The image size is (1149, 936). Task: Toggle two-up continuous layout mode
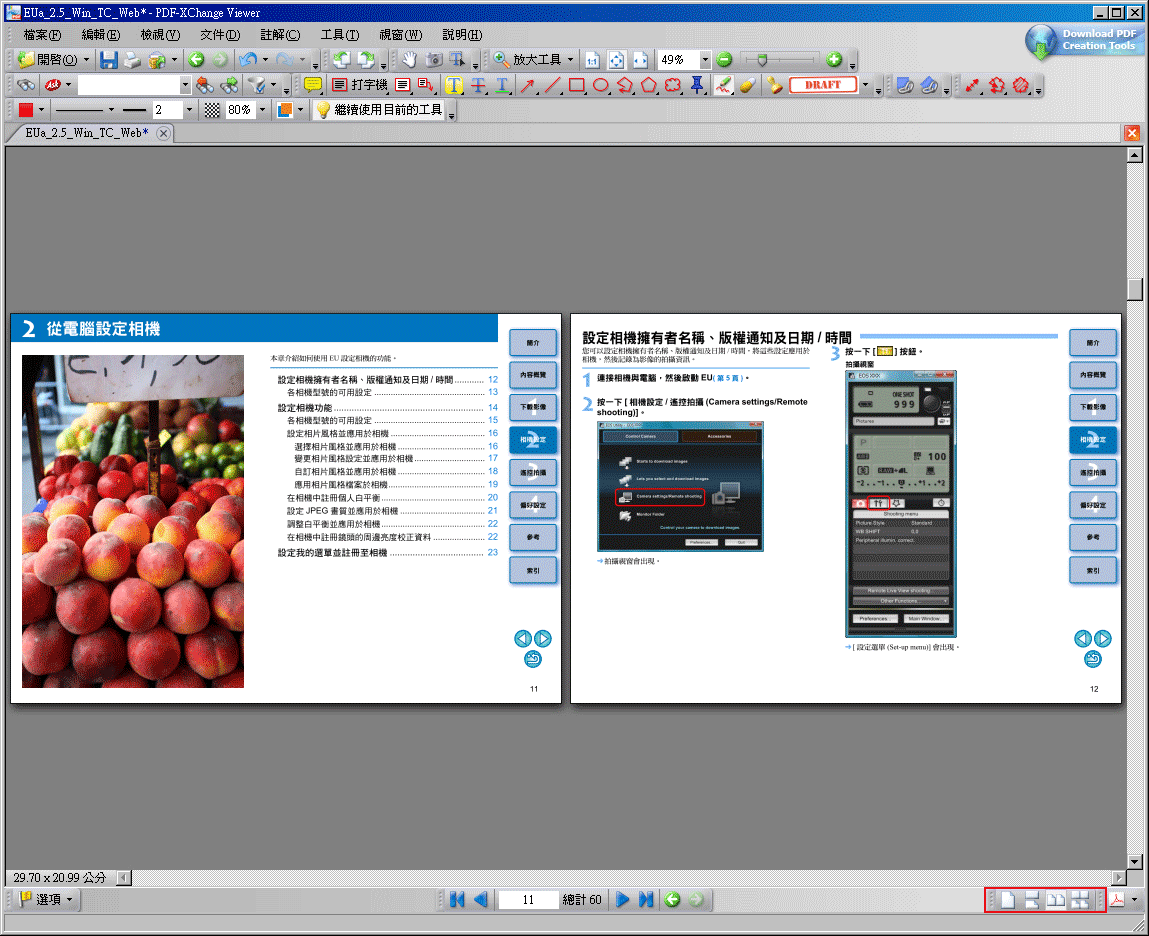pos(1081,899)
